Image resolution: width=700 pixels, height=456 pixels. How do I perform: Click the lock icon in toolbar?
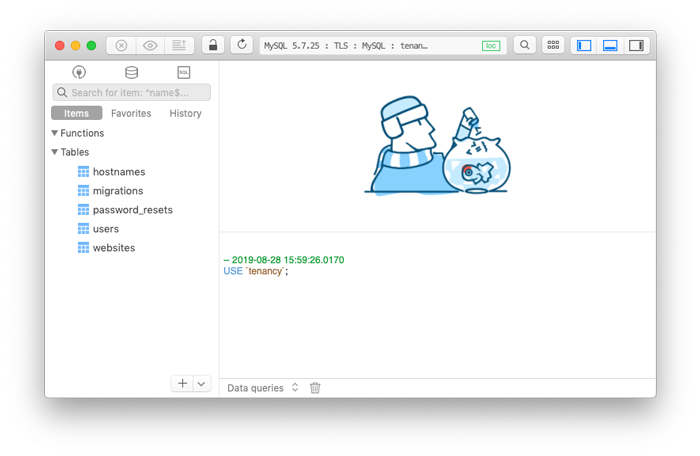[x=213, y=45]
